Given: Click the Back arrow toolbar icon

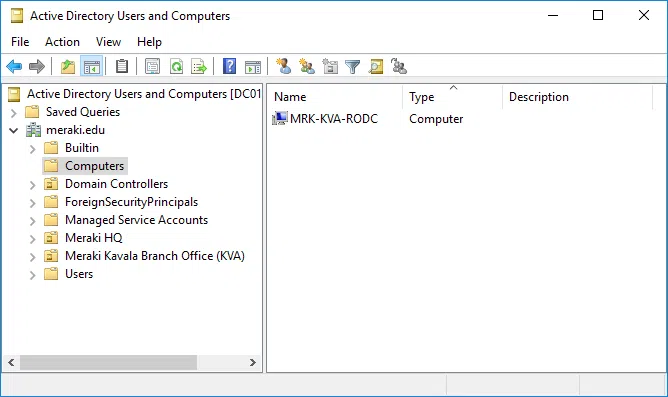Looking at the screenshot, I should point(14,66).
